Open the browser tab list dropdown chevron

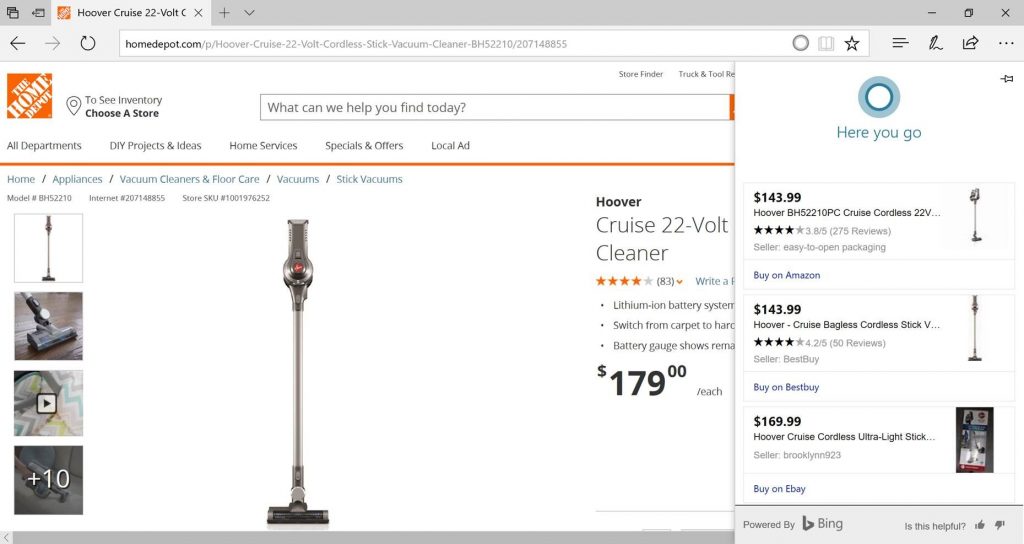[x=249, y=13]
